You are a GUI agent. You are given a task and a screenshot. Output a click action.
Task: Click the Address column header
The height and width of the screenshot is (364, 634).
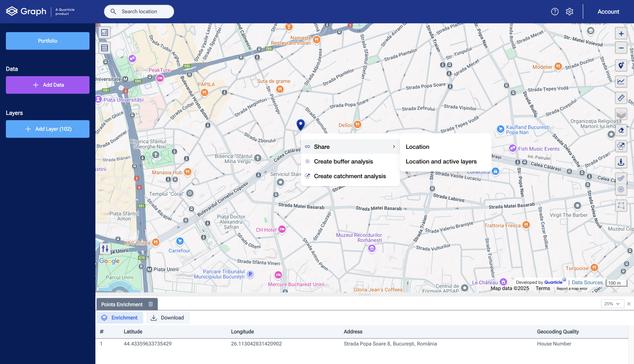coord(353,332)
